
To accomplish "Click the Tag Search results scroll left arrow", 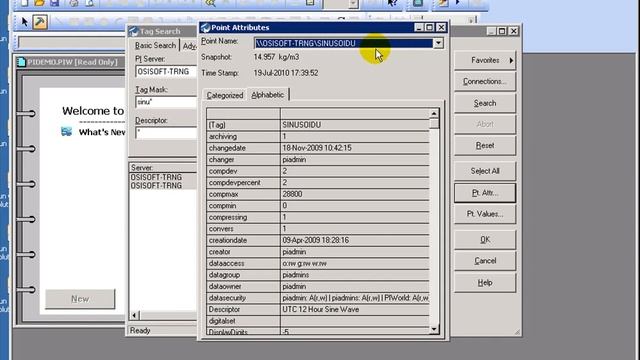I will pyautogui.click(x=134, y=315).
